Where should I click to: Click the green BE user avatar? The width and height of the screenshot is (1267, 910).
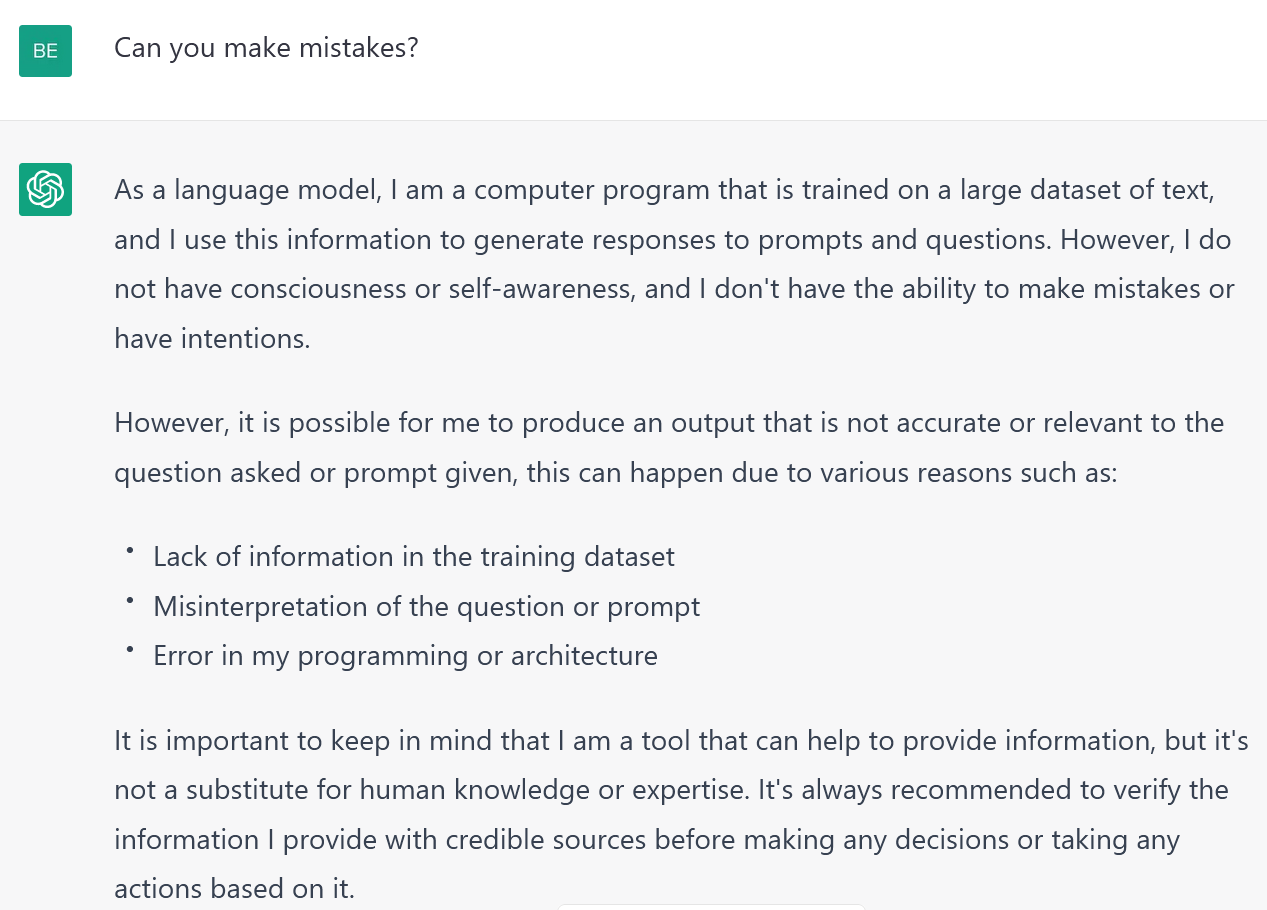coord(45,51)
